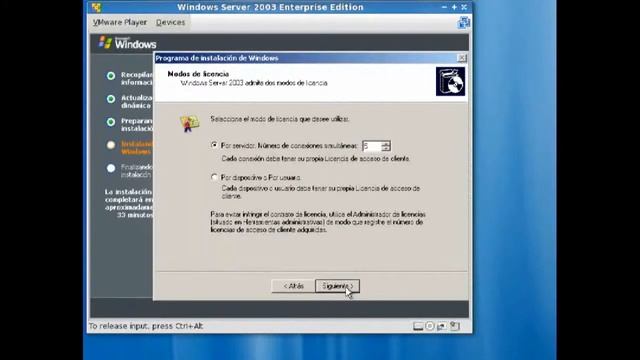Maximize the VMware Player window
This screenshot has height=360, width=640.
coord(454,7)
